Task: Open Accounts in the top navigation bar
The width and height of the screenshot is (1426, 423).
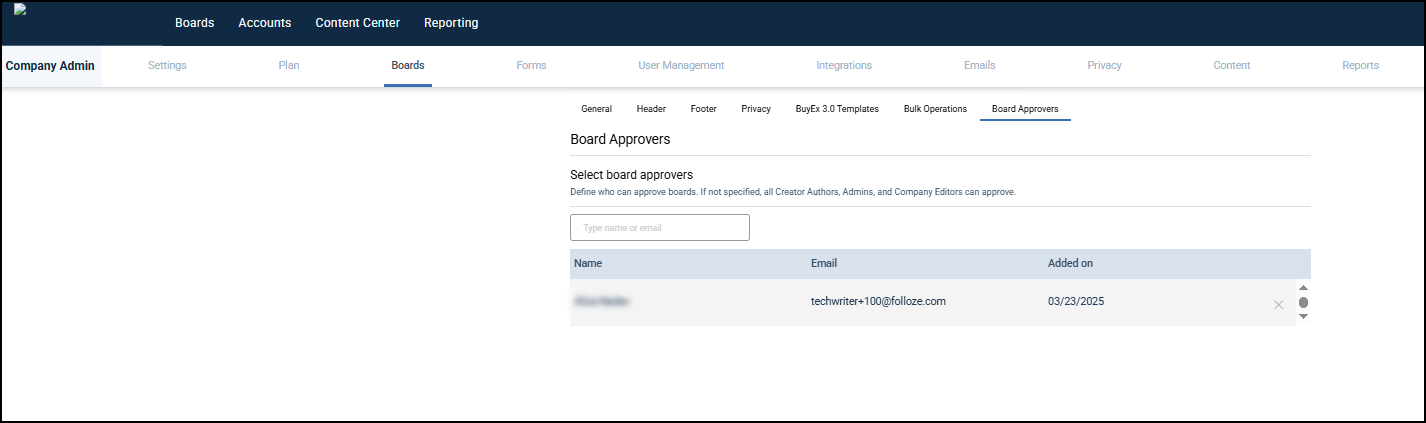Action: point(264,23)
